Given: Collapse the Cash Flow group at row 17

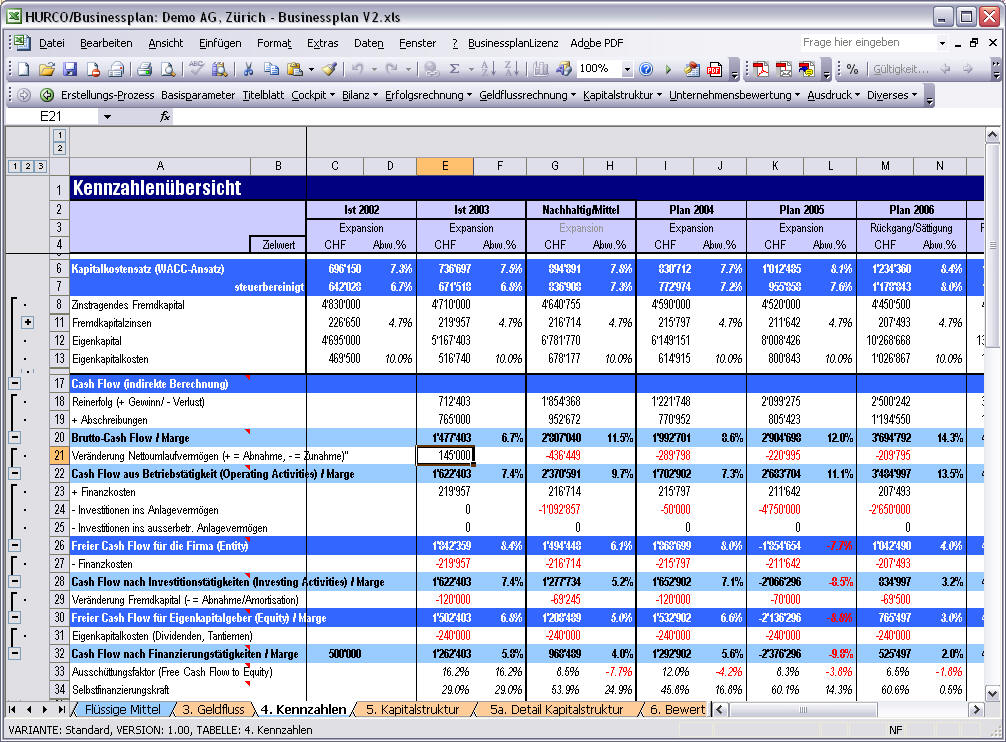Looking at the screenshot, I should pos(14,384).
